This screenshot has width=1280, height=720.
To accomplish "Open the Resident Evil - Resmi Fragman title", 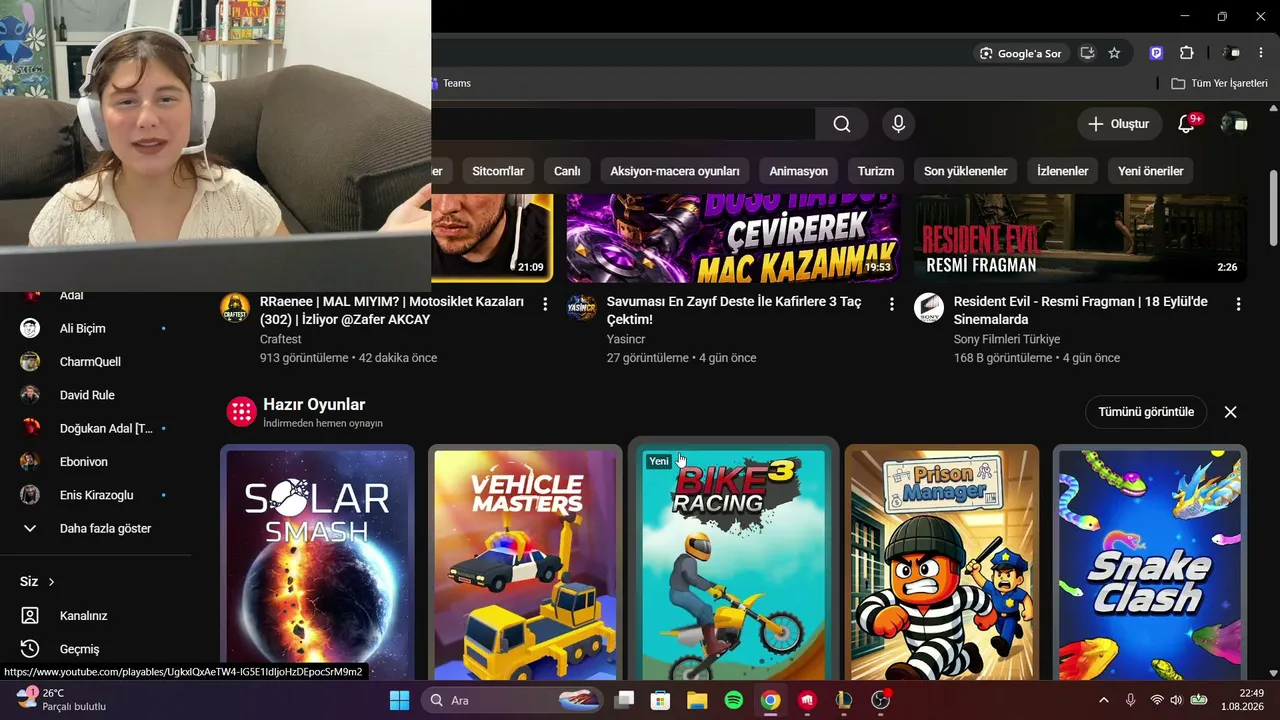I will click(x=1081, y=310).
